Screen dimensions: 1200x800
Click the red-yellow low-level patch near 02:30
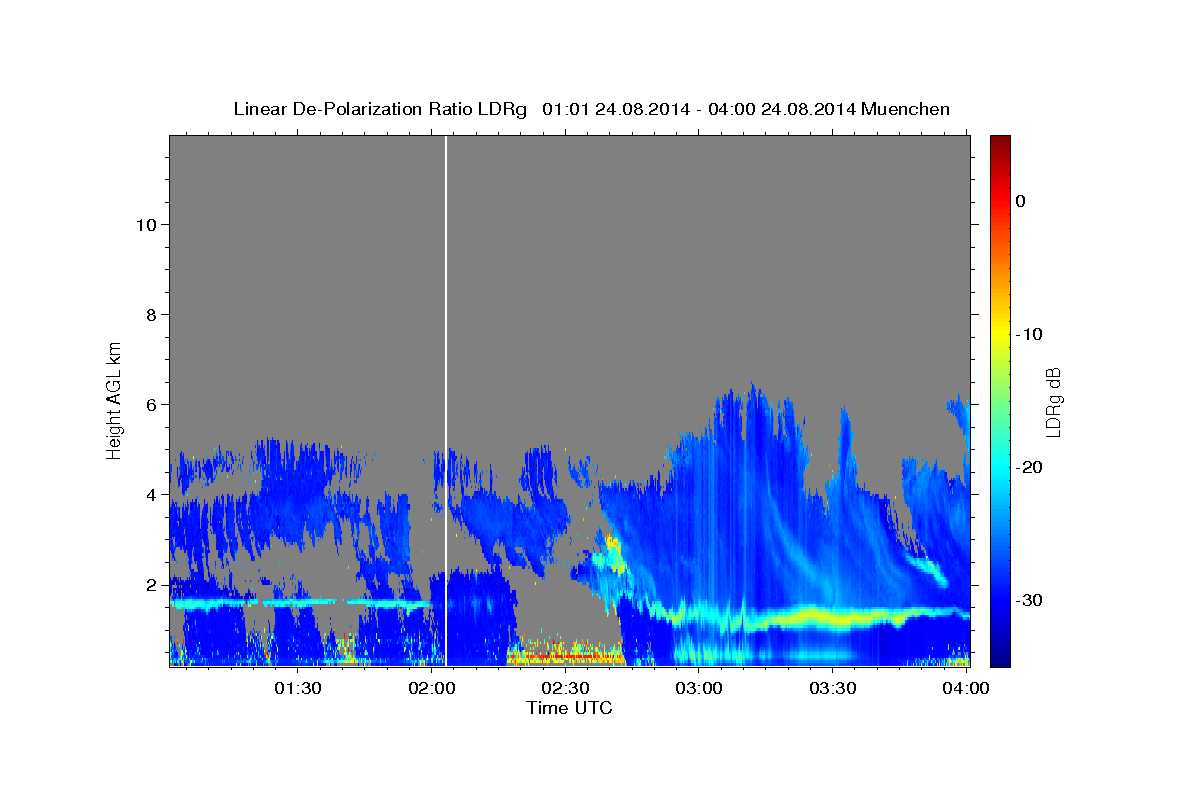coord(565,655)
